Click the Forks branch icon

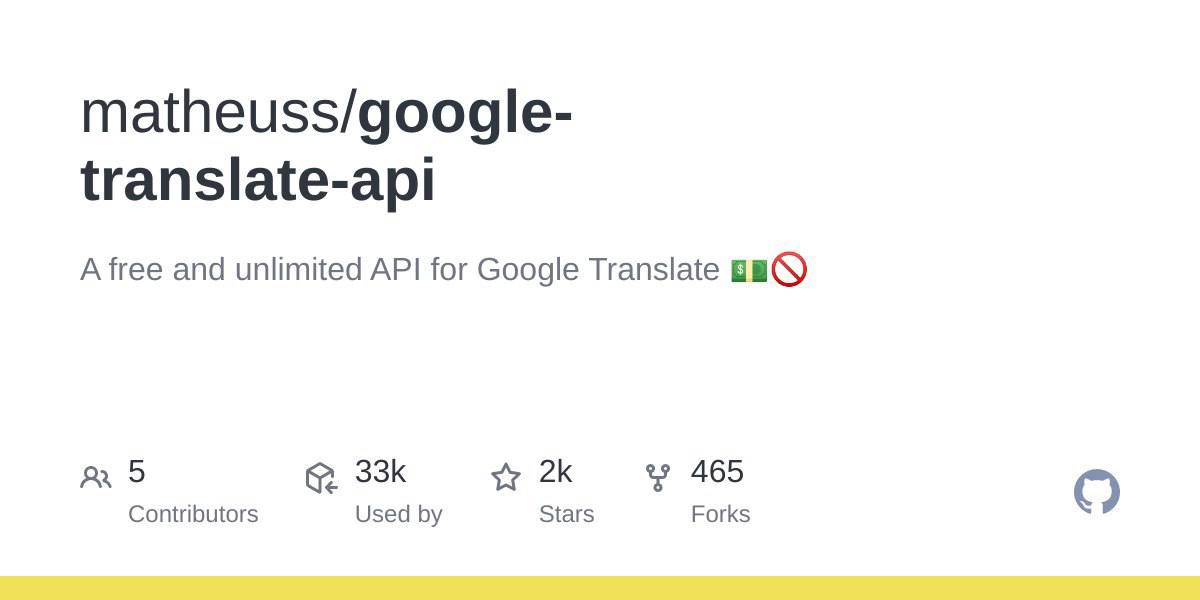(x=657, y=478)
